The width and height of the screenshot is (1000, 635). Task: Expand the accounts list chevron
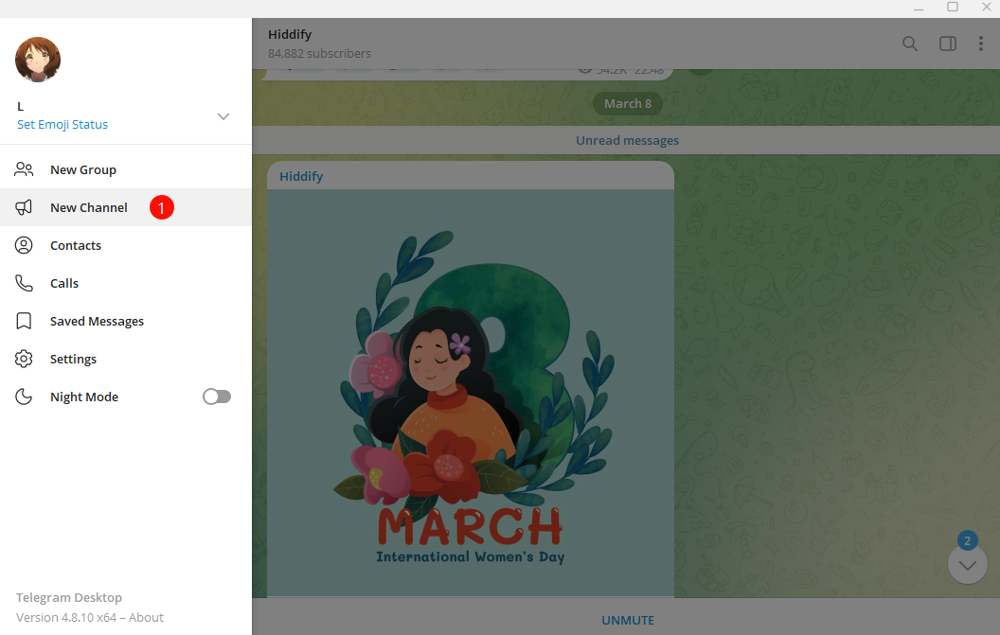223,116
